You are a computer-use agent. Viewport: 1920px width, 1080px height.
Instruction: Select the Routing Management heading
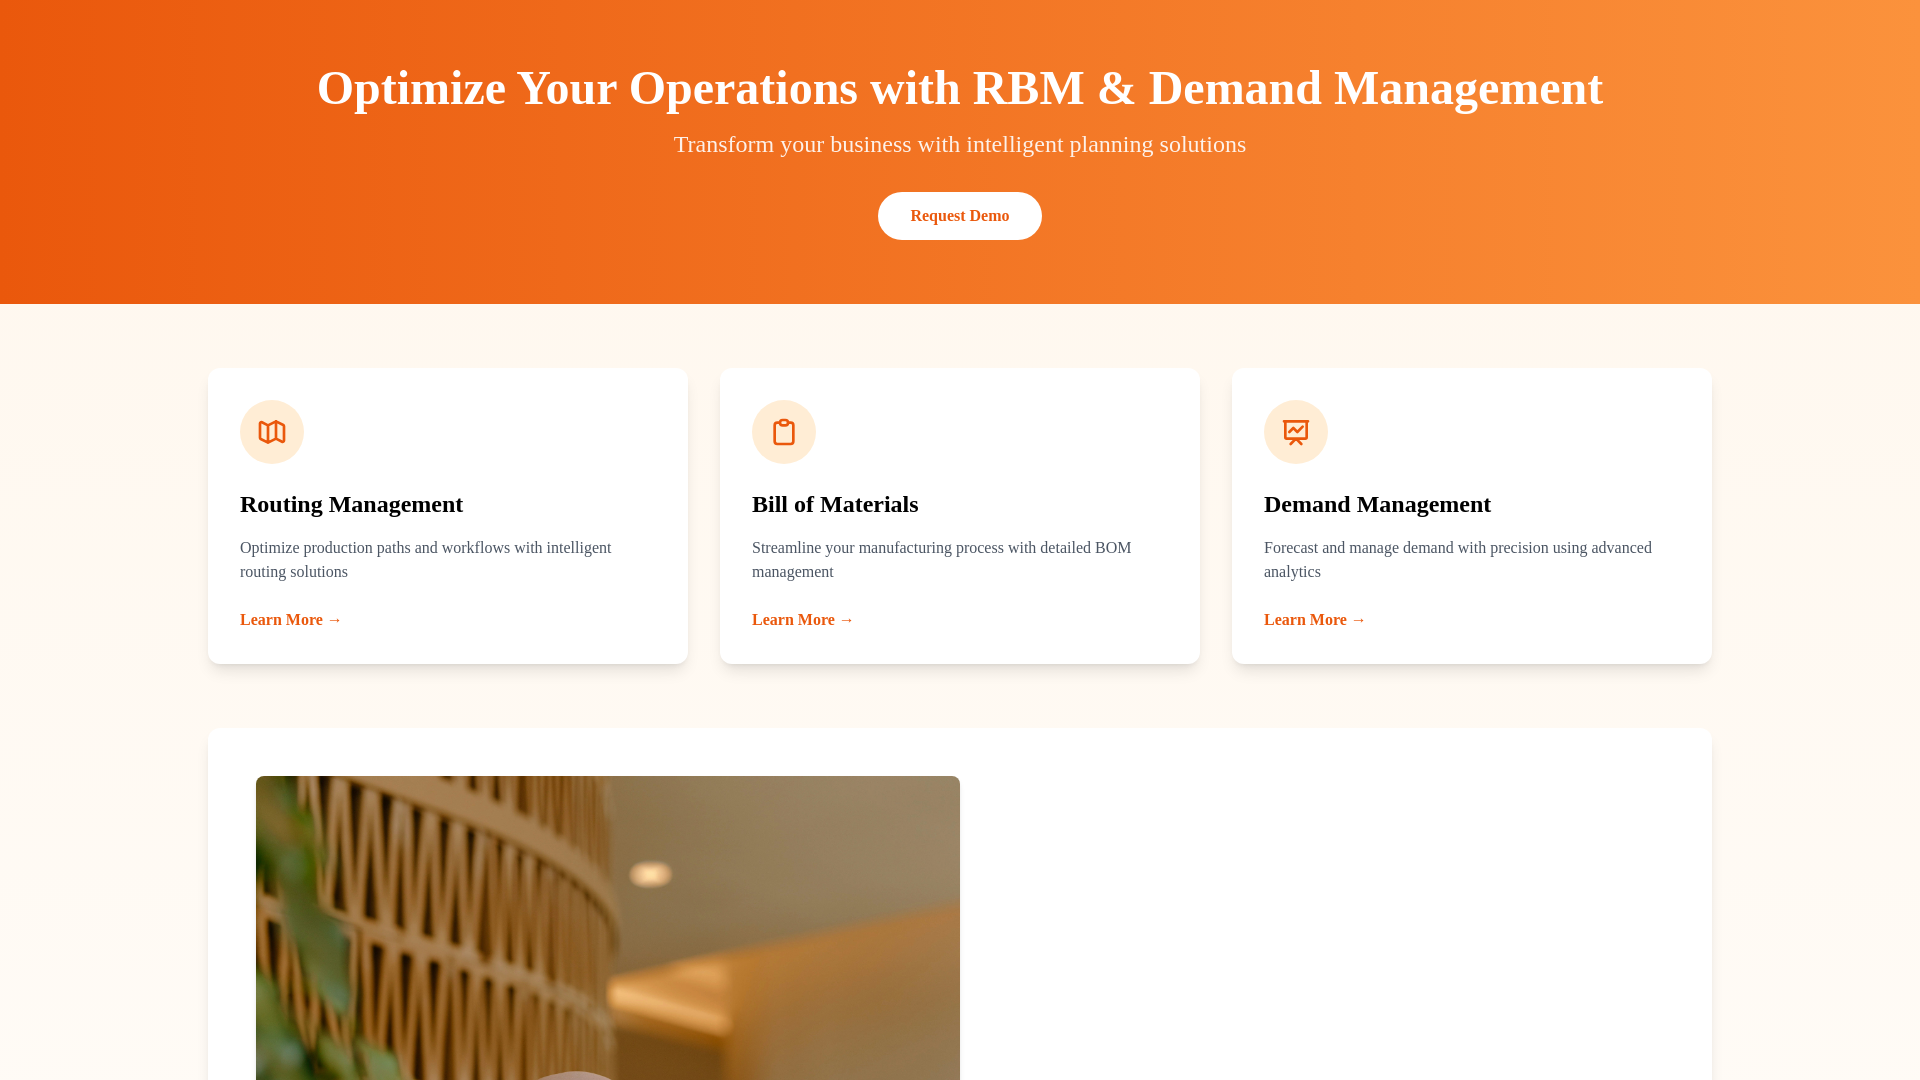click(352, 504)
